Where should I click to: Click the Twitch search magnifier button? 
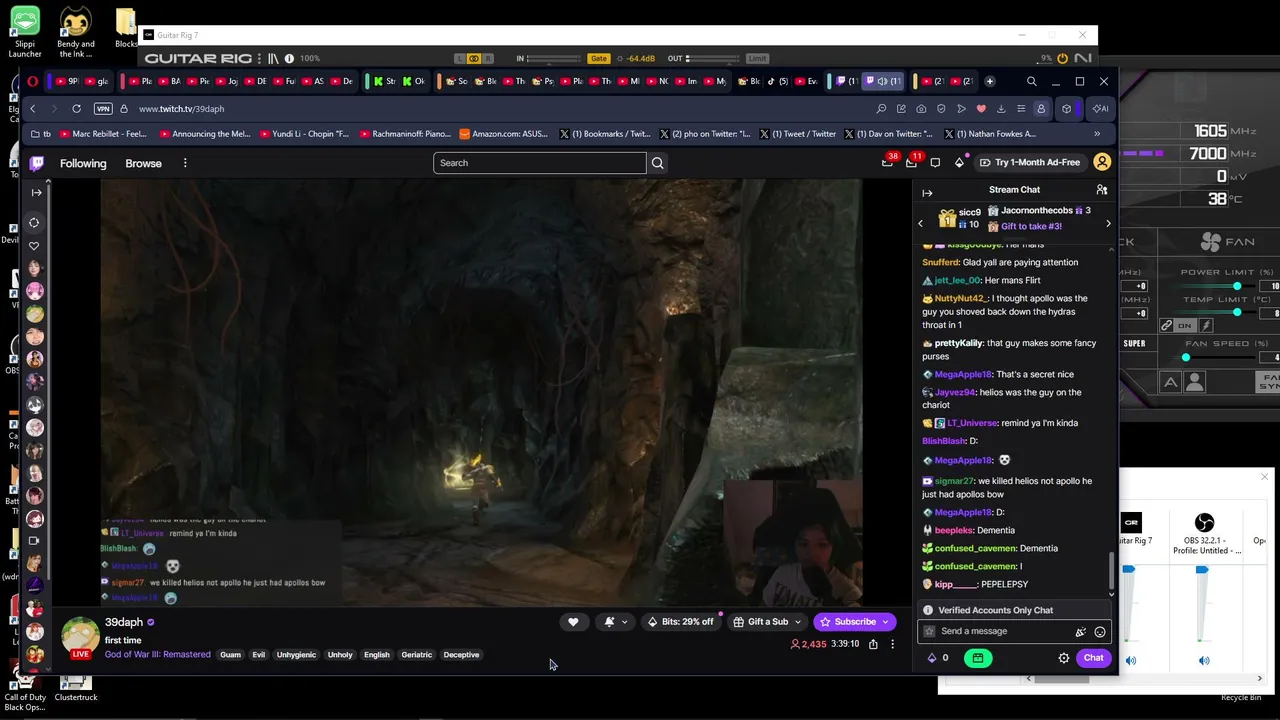[x=657, y=163]
